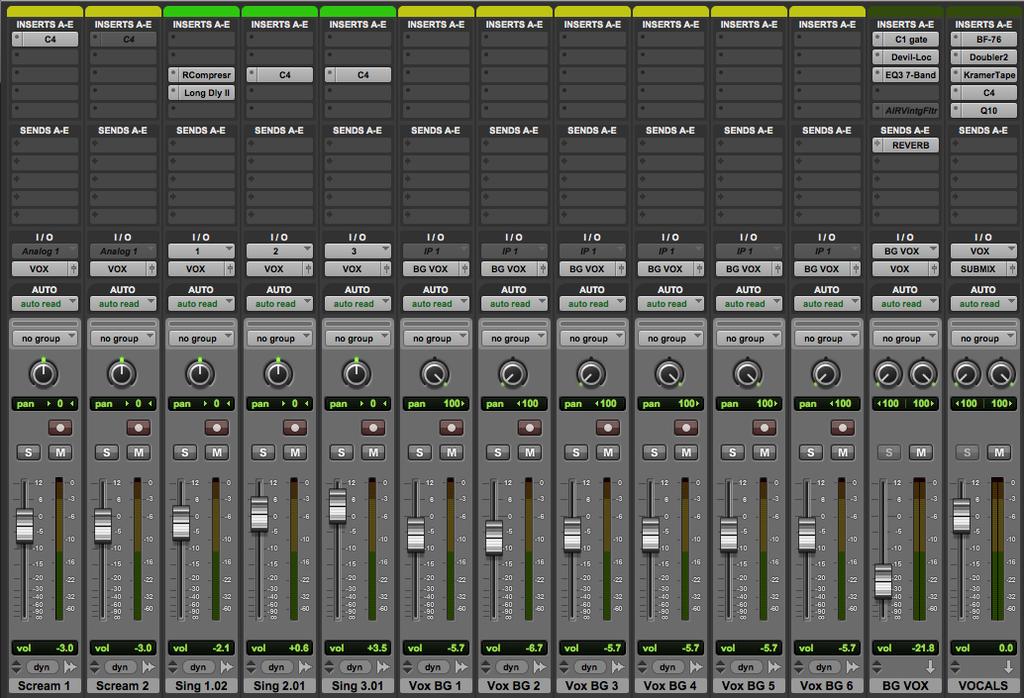The image size is (1024, 698).
Task: Open Devil-Loc insert on BG VOX
Action: point(905,57)
